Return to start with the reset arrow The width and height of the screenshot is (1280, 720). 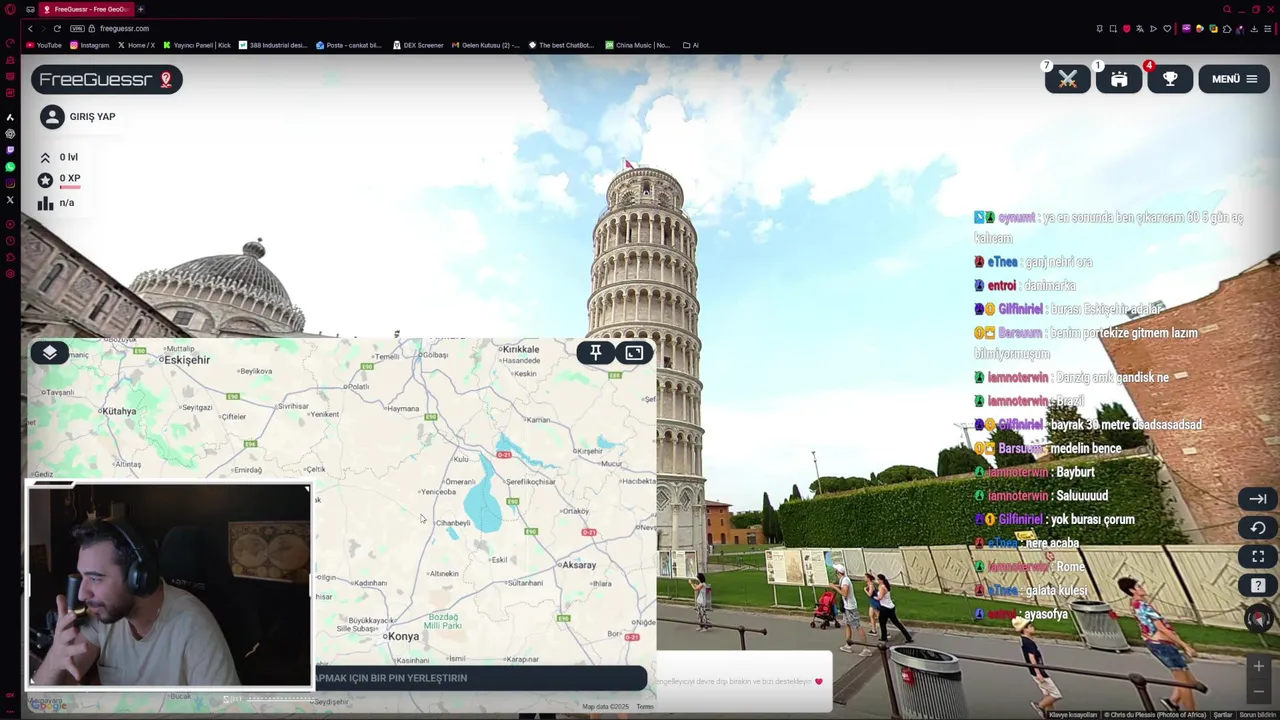[1258, 528]
